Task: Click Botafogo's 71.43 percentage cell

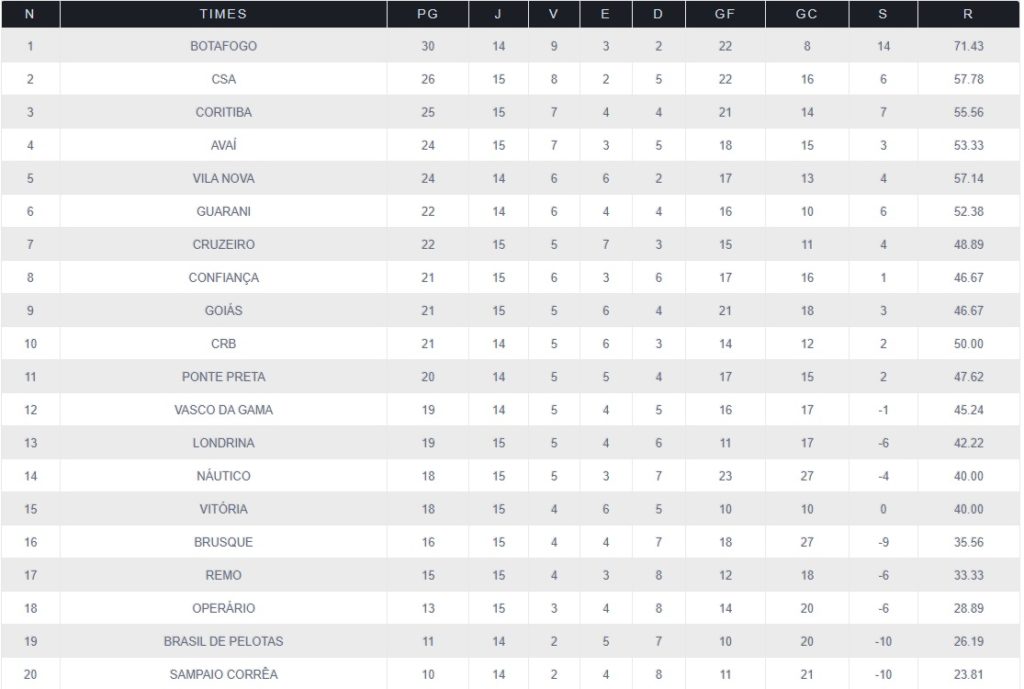Action: pyautogui.click(x=968, y=46)
